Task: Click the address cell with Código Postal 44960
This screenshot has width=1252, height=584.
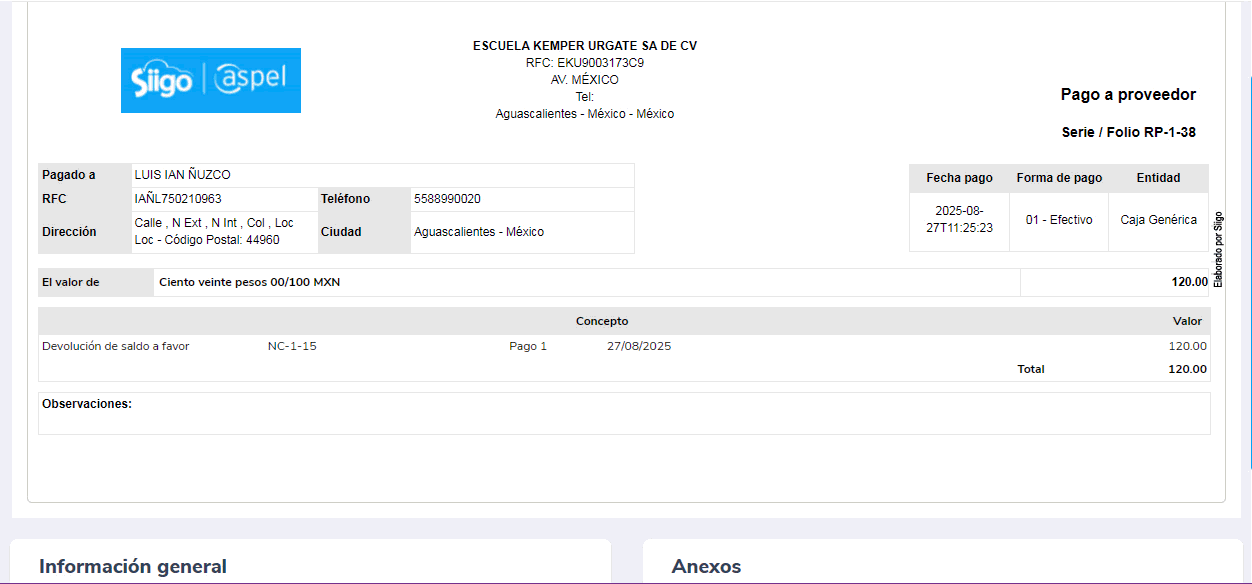Action: 214,232
